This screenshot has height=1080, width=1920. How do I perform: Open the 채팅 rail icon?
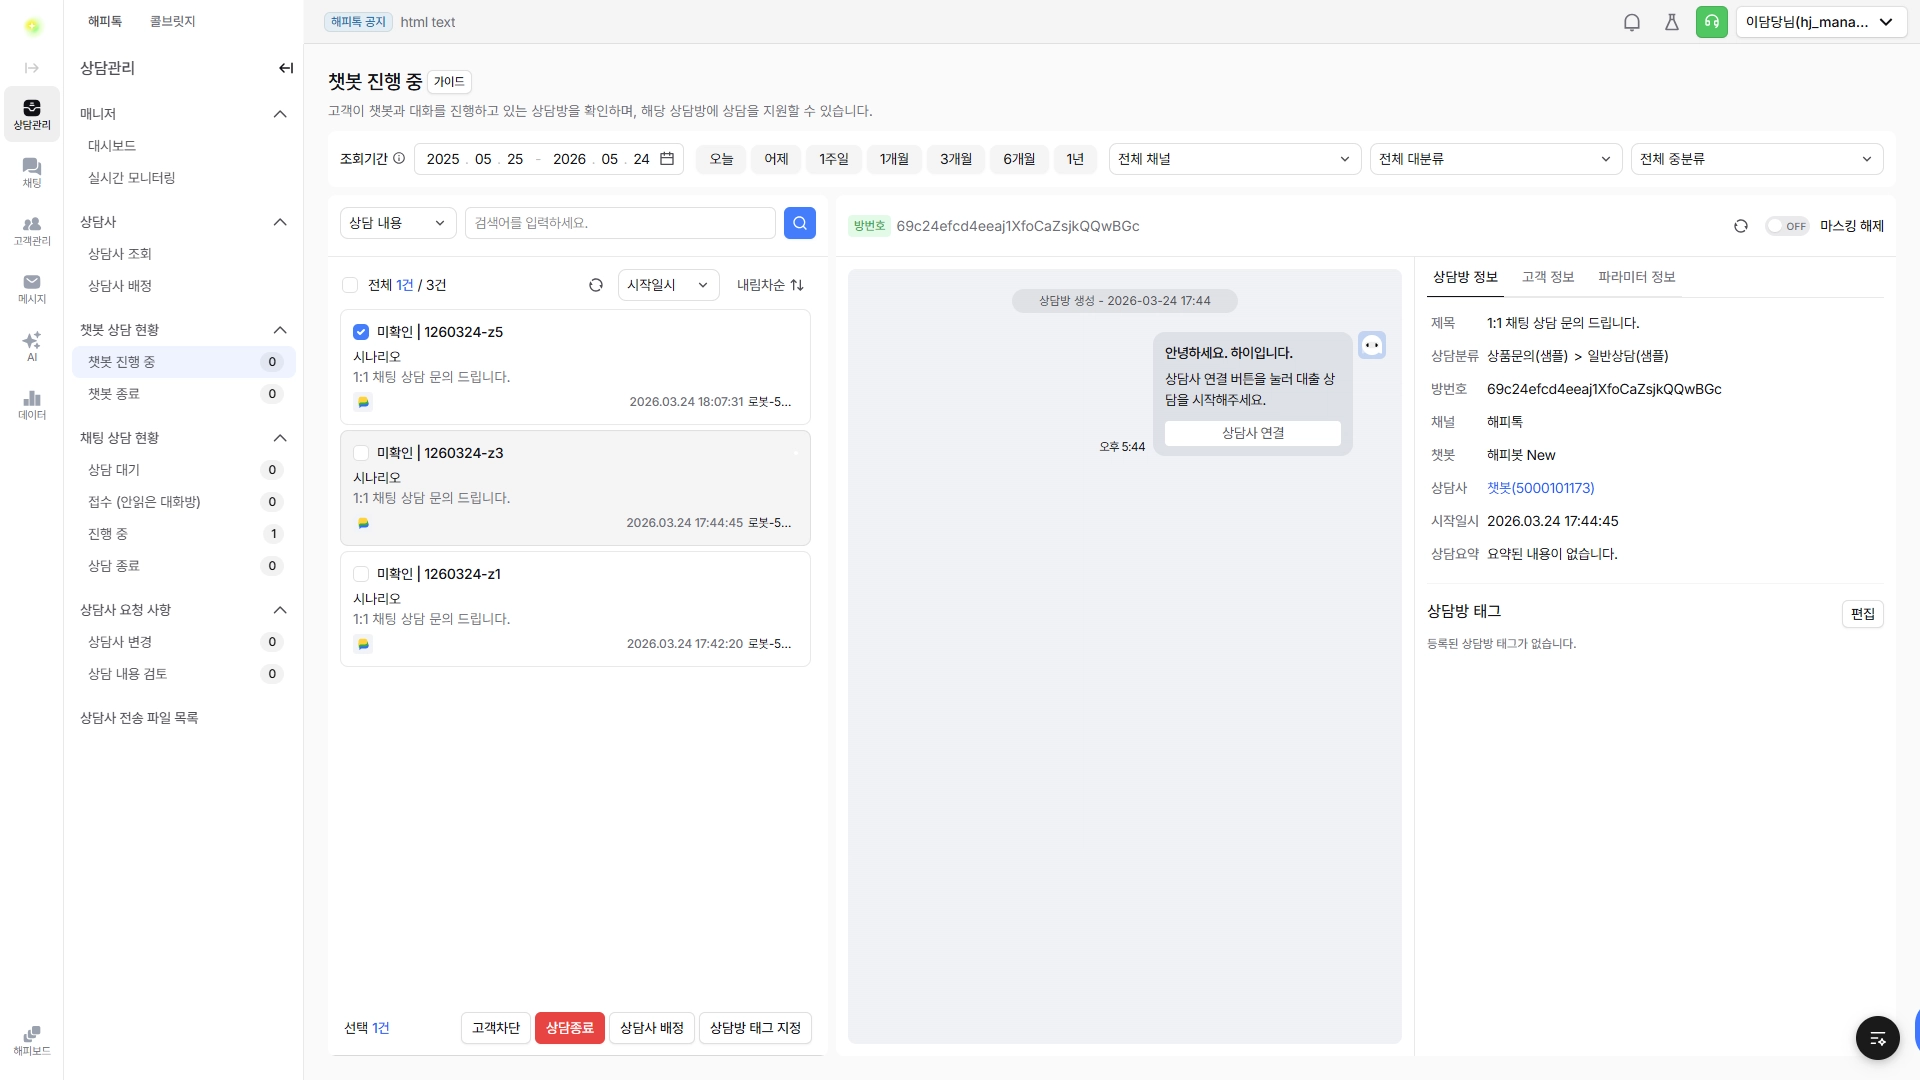tap(32, 172)
